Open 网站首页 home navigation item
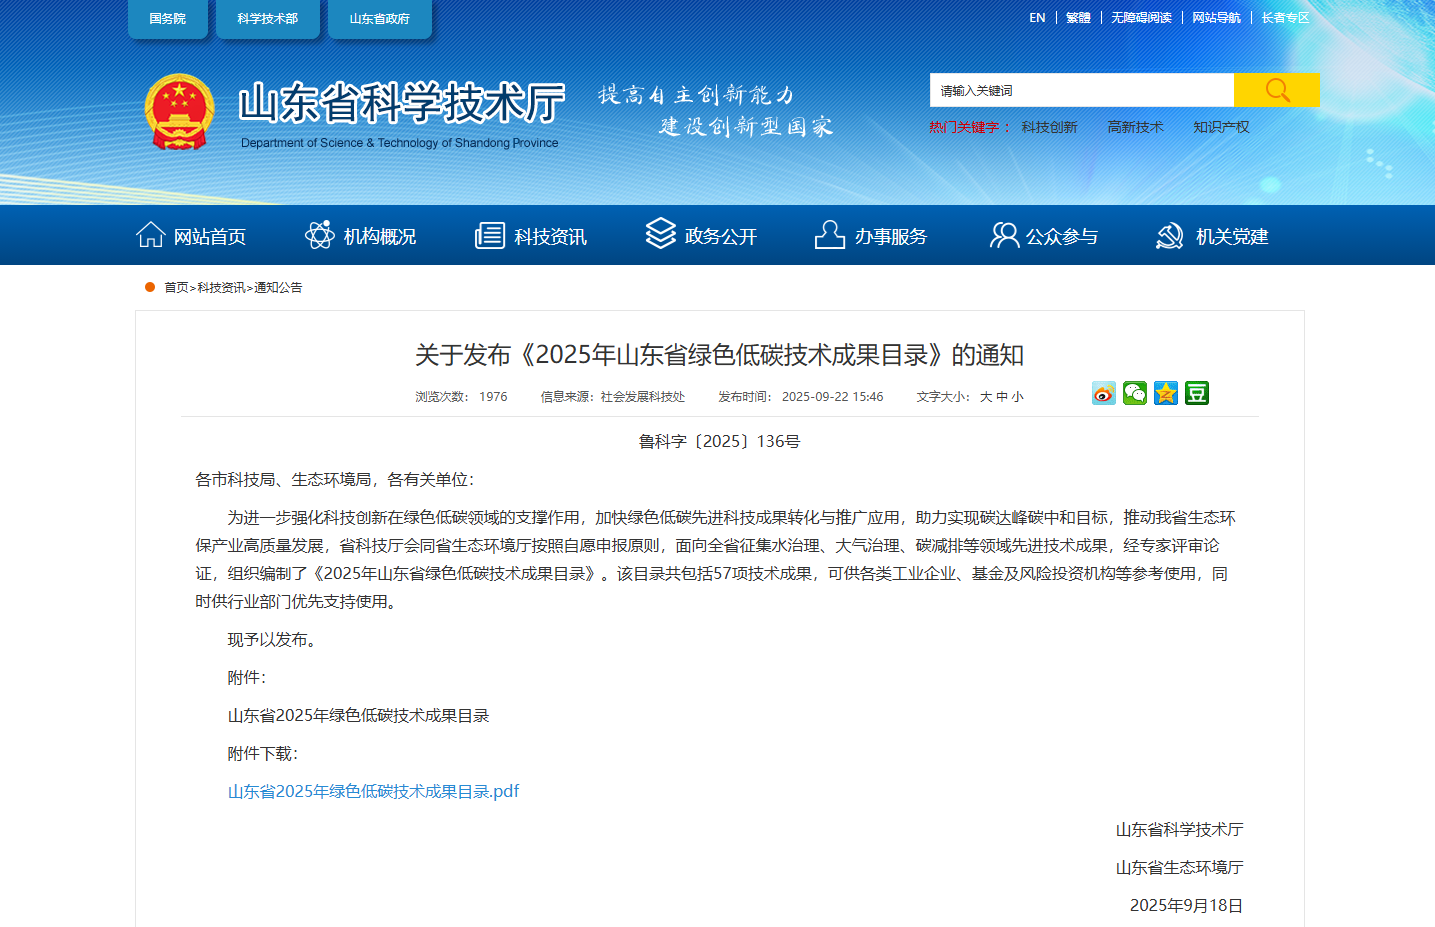1435x927 pixels. click(x=191, y=236)
